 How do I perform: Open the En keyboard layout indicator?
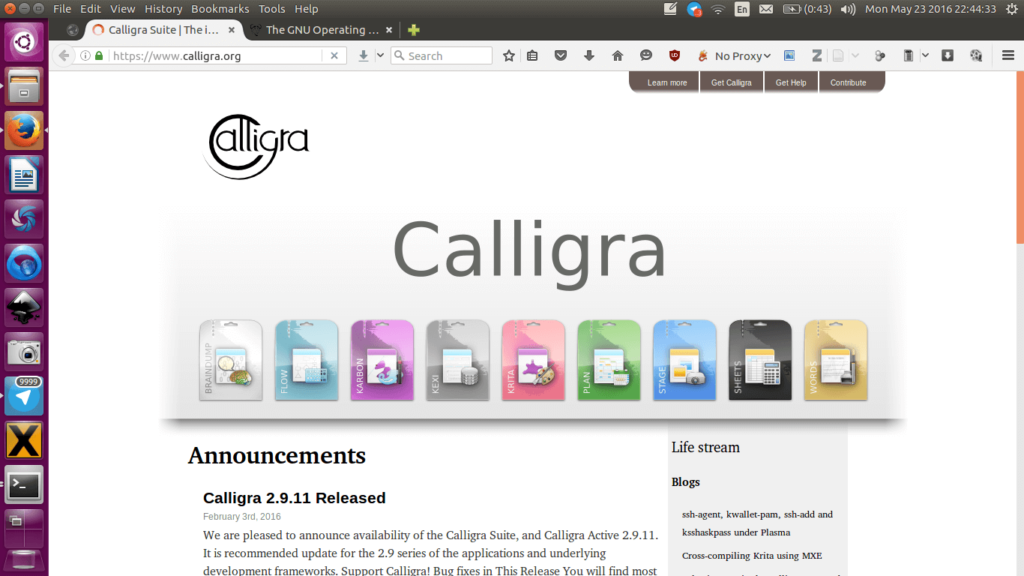point(742,9)
